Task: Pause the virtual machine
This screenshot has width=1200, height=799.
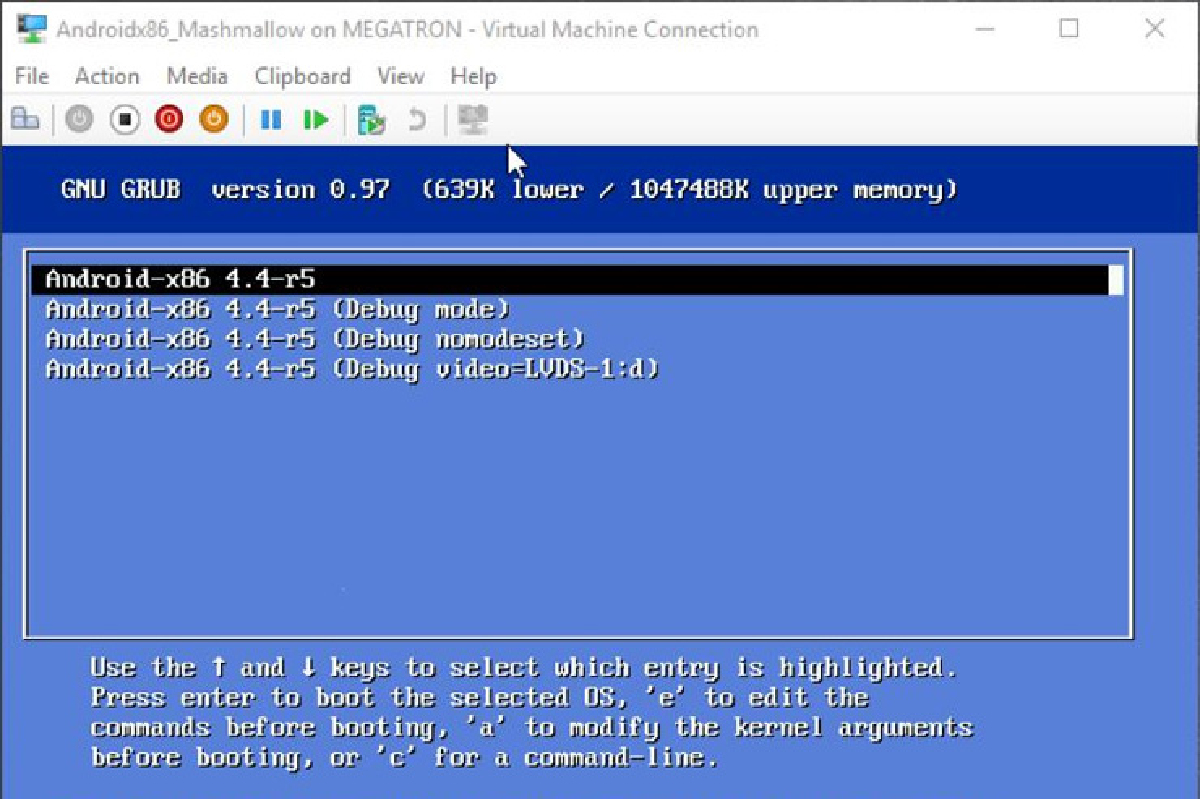Action: click(x=270, y=120)
